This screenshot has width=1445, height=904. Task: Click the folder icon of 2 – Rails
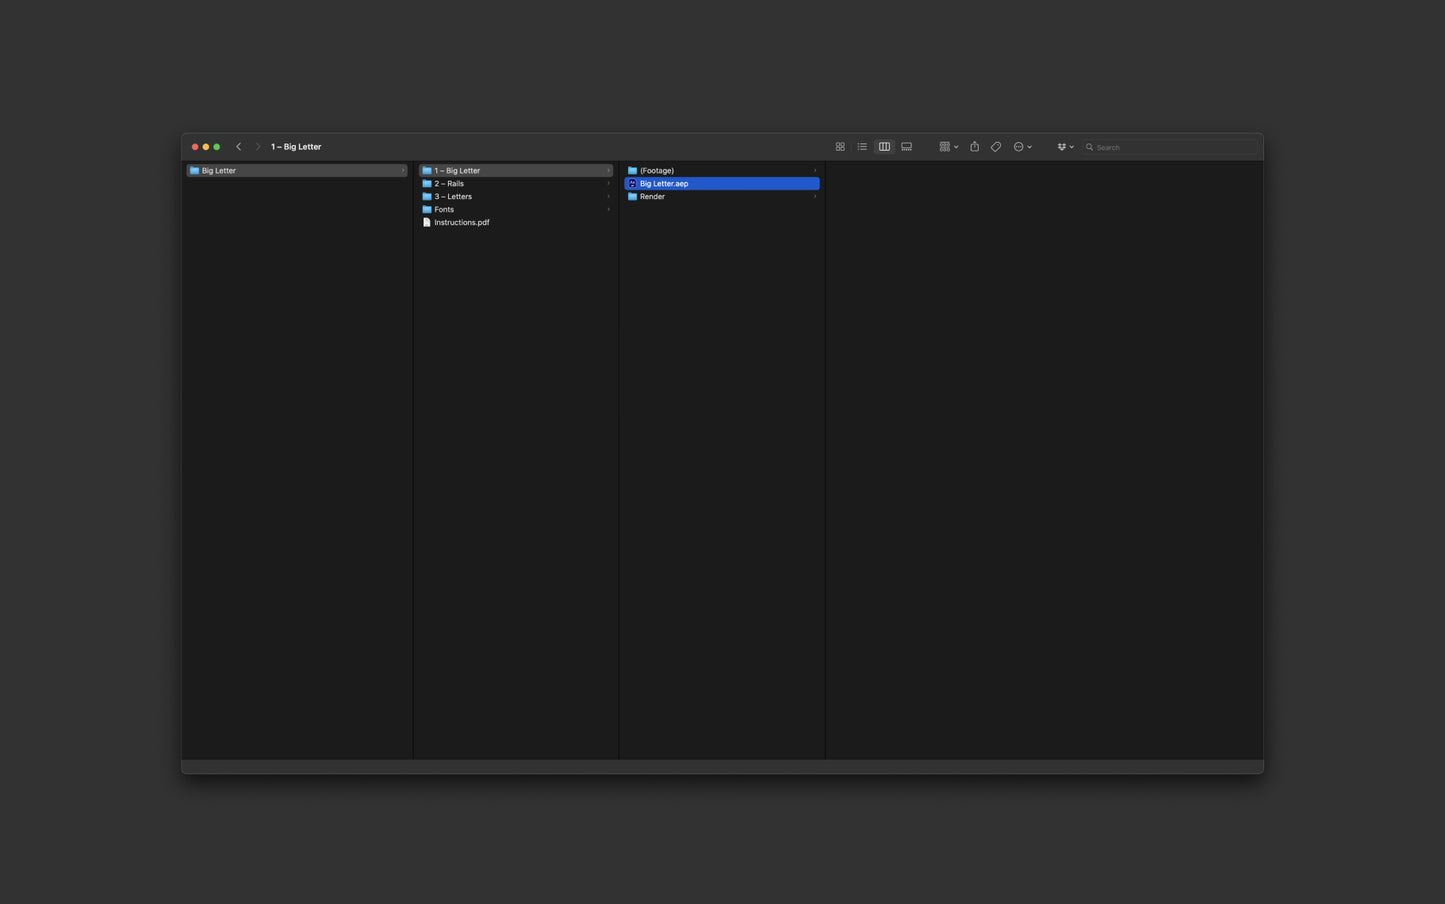427,184
